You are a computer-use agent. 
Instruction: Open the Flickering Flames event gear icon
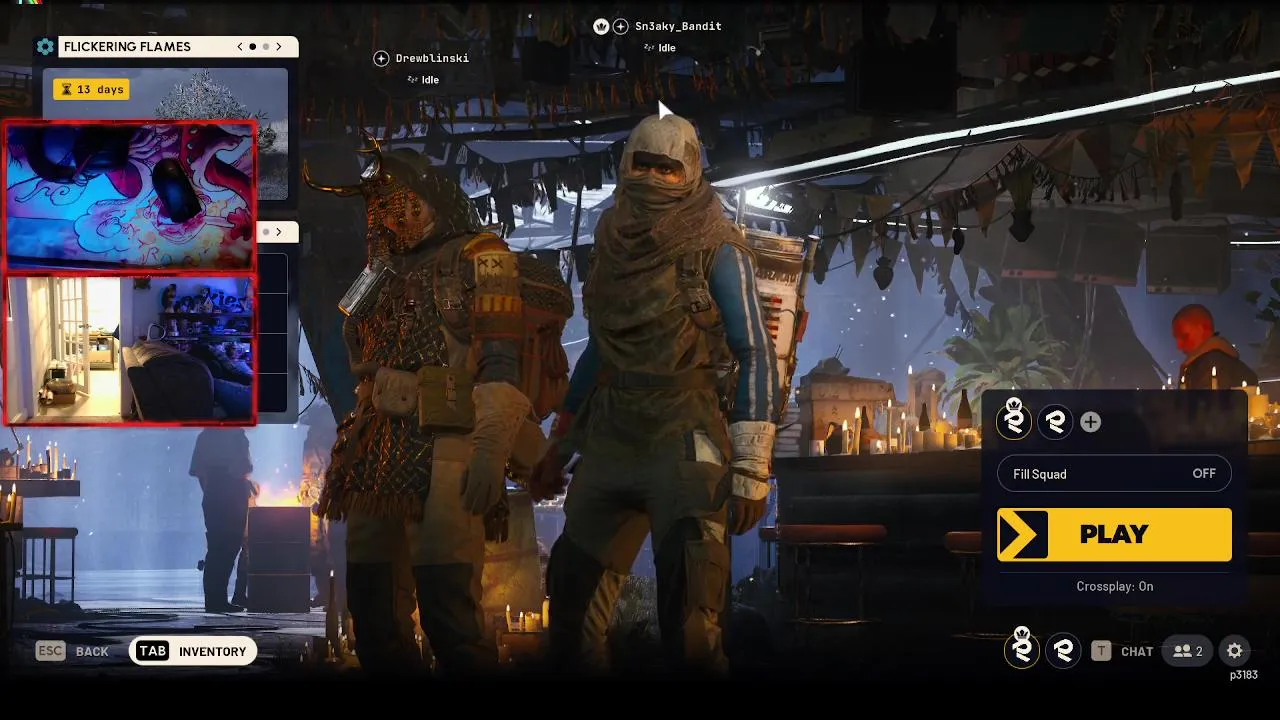click(45, 47)
